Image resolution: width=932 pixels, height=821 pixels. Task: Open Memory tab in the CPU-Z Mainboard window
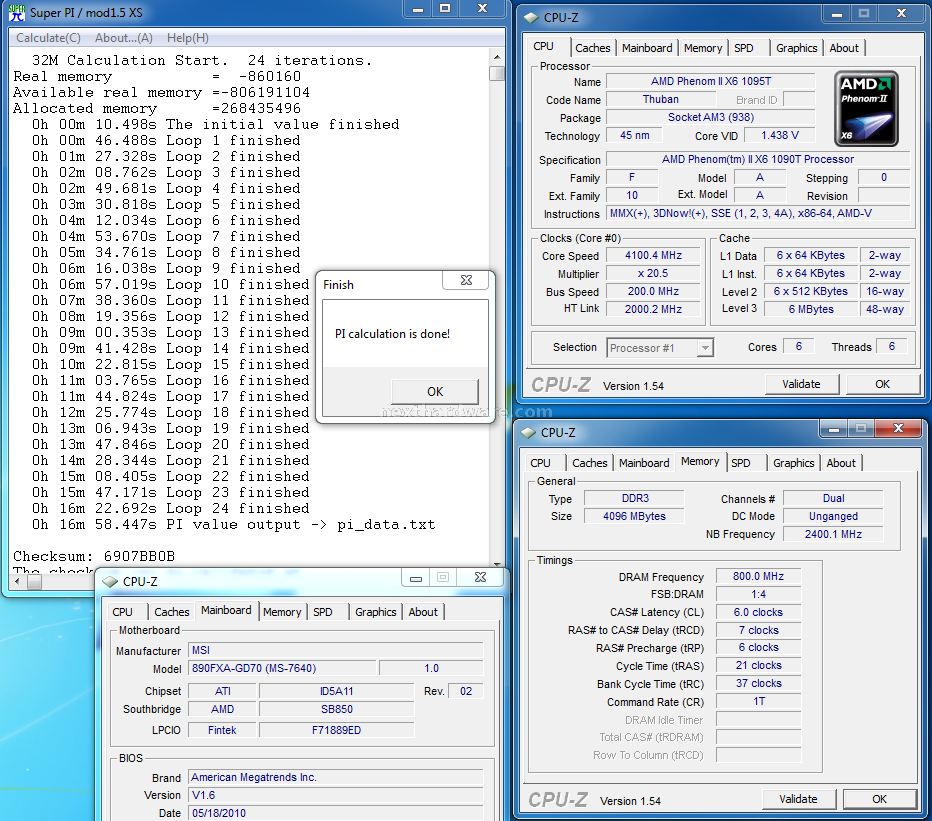[282, 612]
